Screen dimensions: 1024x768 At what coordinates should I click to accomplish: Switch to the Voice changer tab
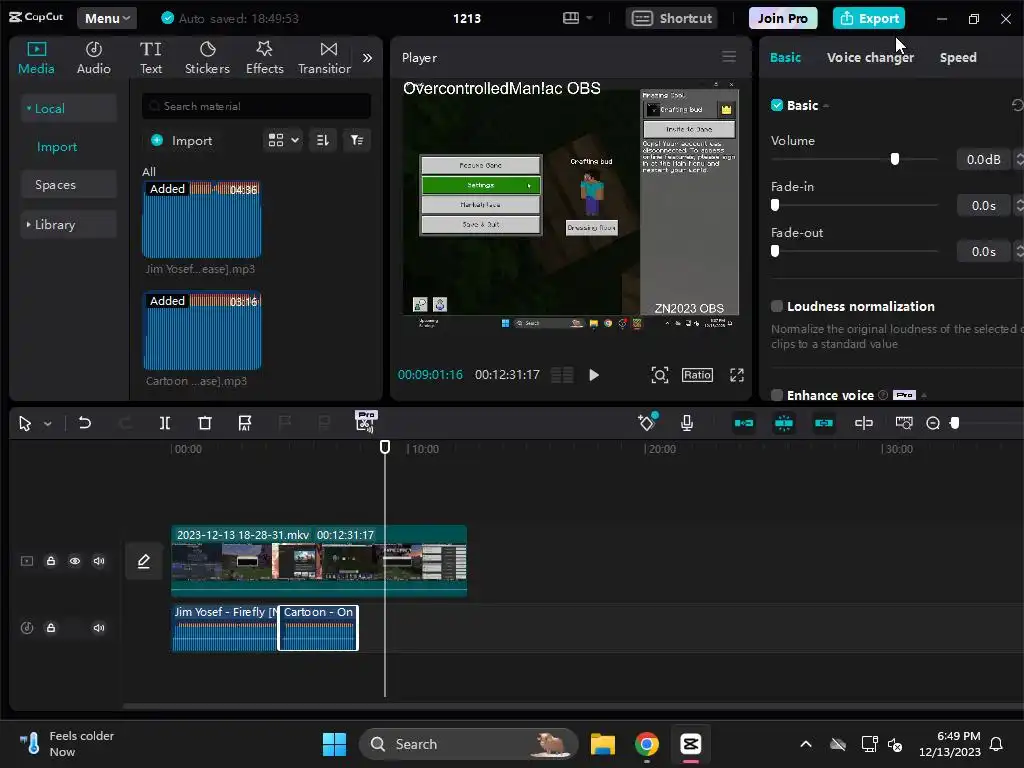point(871,57)
